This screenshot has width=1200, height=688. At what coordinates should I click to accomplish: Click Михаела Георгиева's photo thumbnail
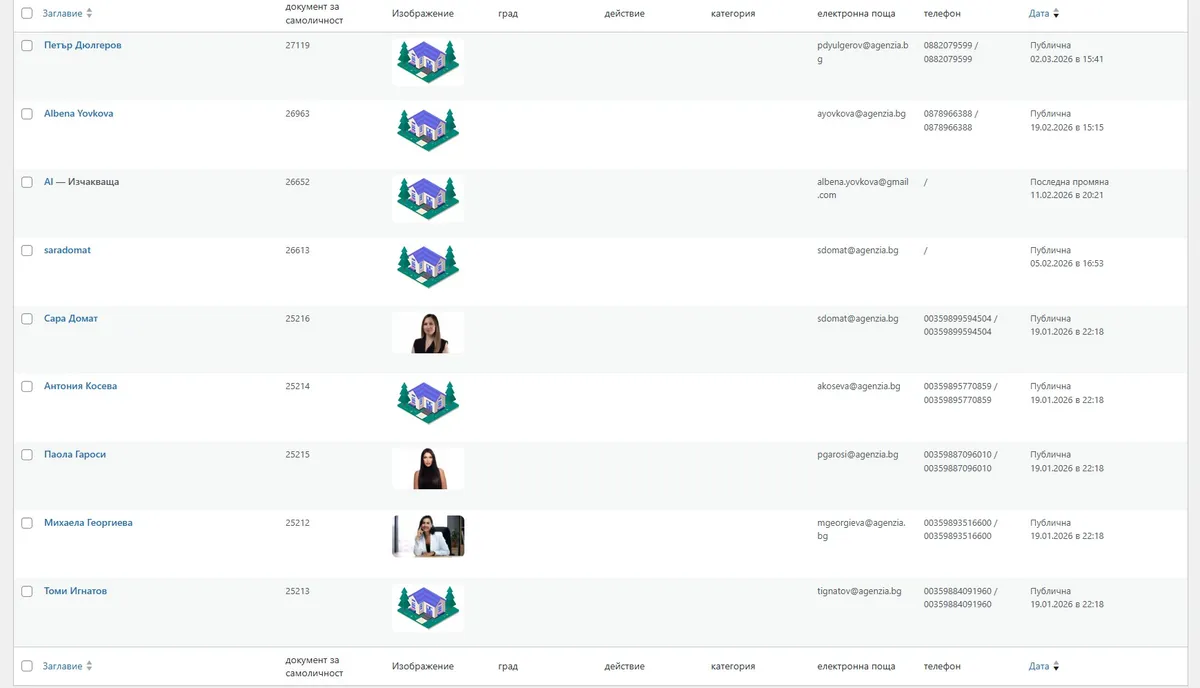(x=428, y=536)
